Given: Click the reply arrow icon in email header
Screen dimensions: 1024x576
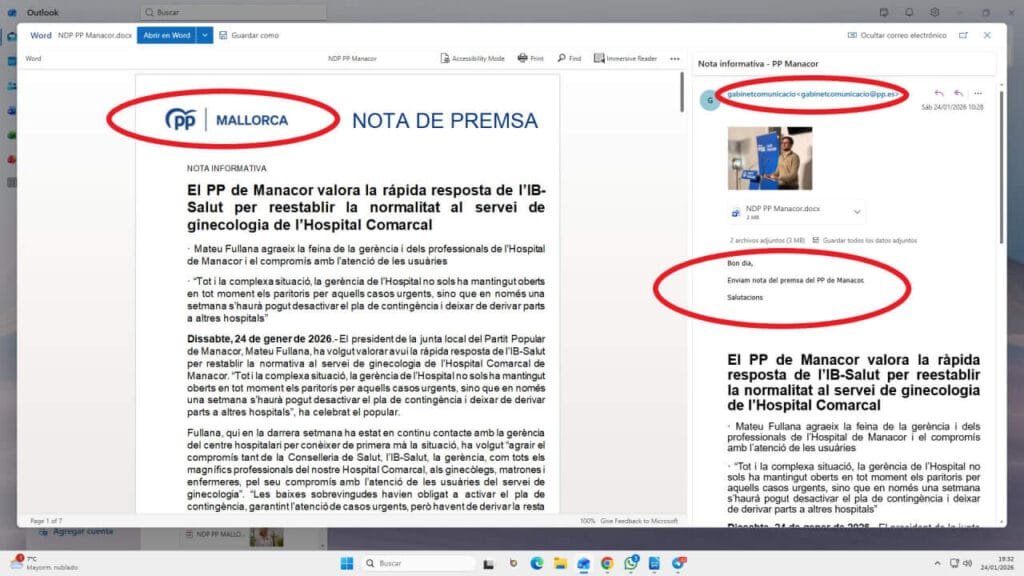Looking at the screenshot, I should pos(938,93).
